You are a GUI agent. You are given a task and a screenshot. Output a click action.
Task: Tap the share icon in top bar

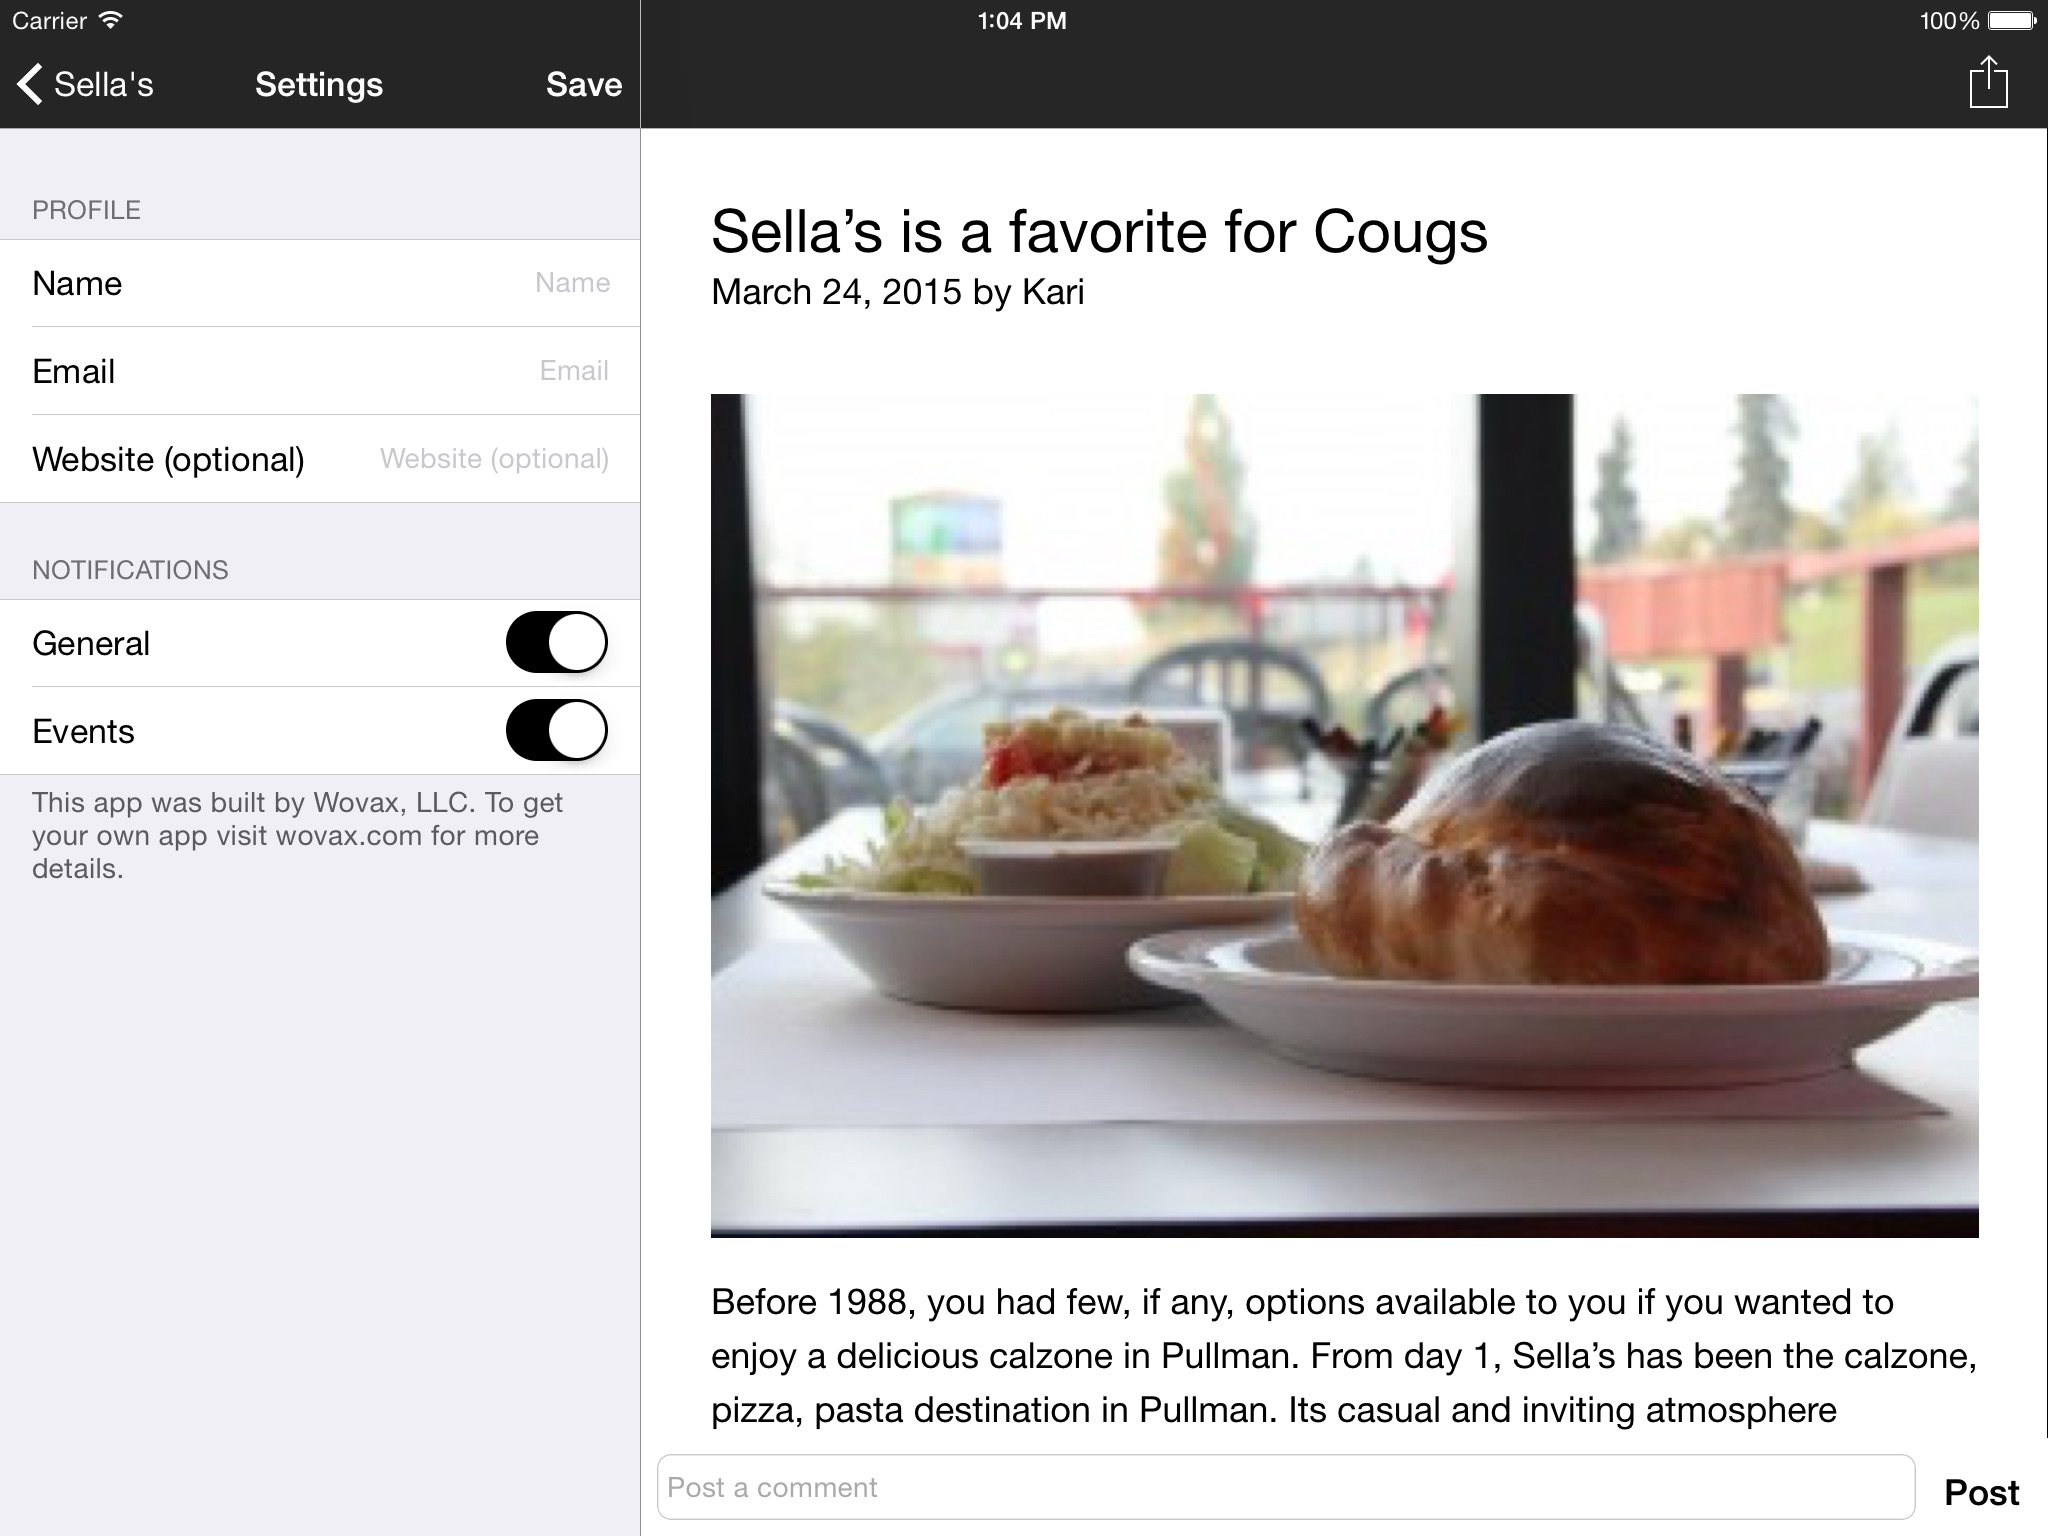pos(1988,82)
